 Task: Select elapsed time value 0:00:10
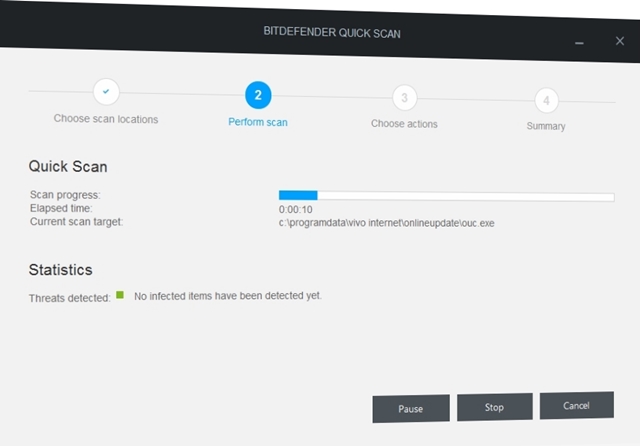tap(296, 210)
